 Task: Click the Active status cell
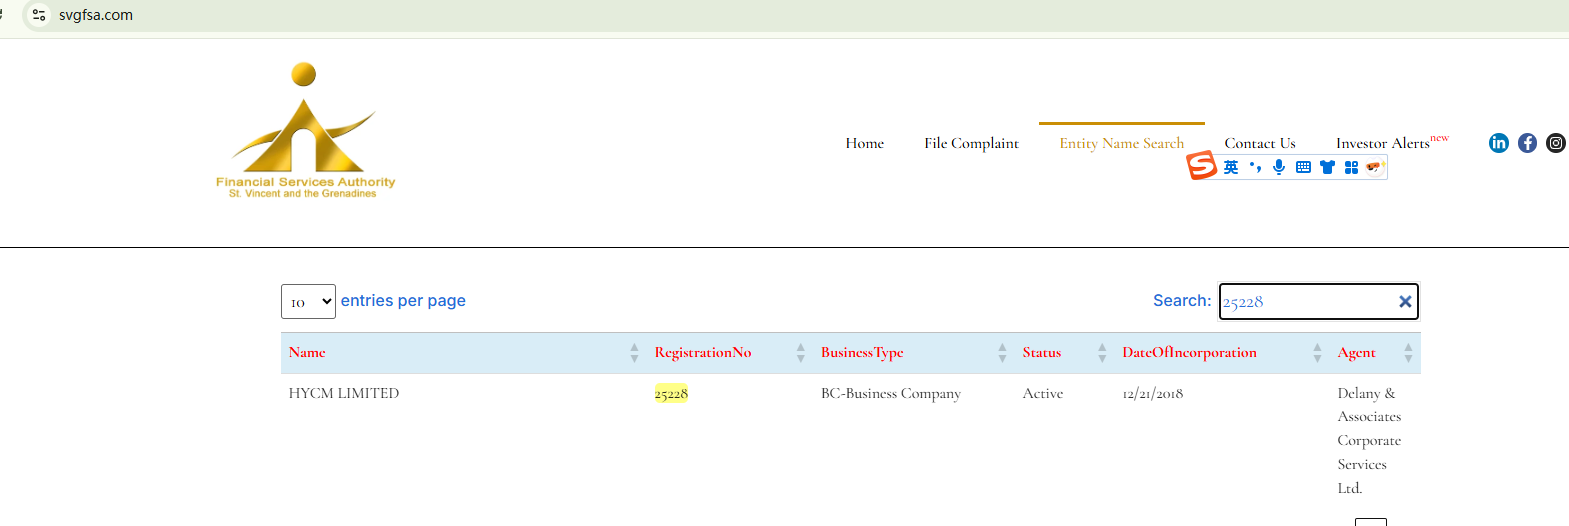pos(1043,393)
